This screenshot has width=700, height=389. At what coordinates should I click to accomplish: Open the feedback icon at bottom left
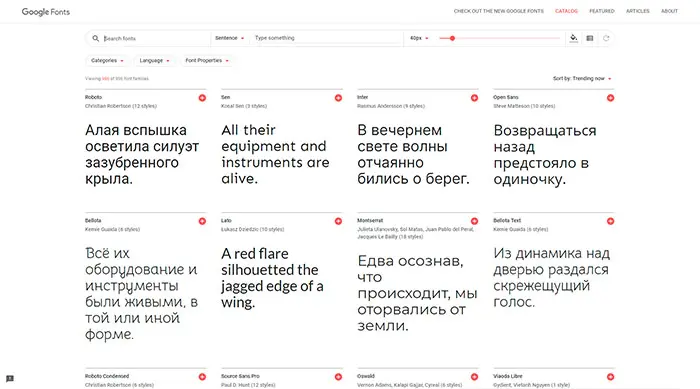tap(10, 379)
